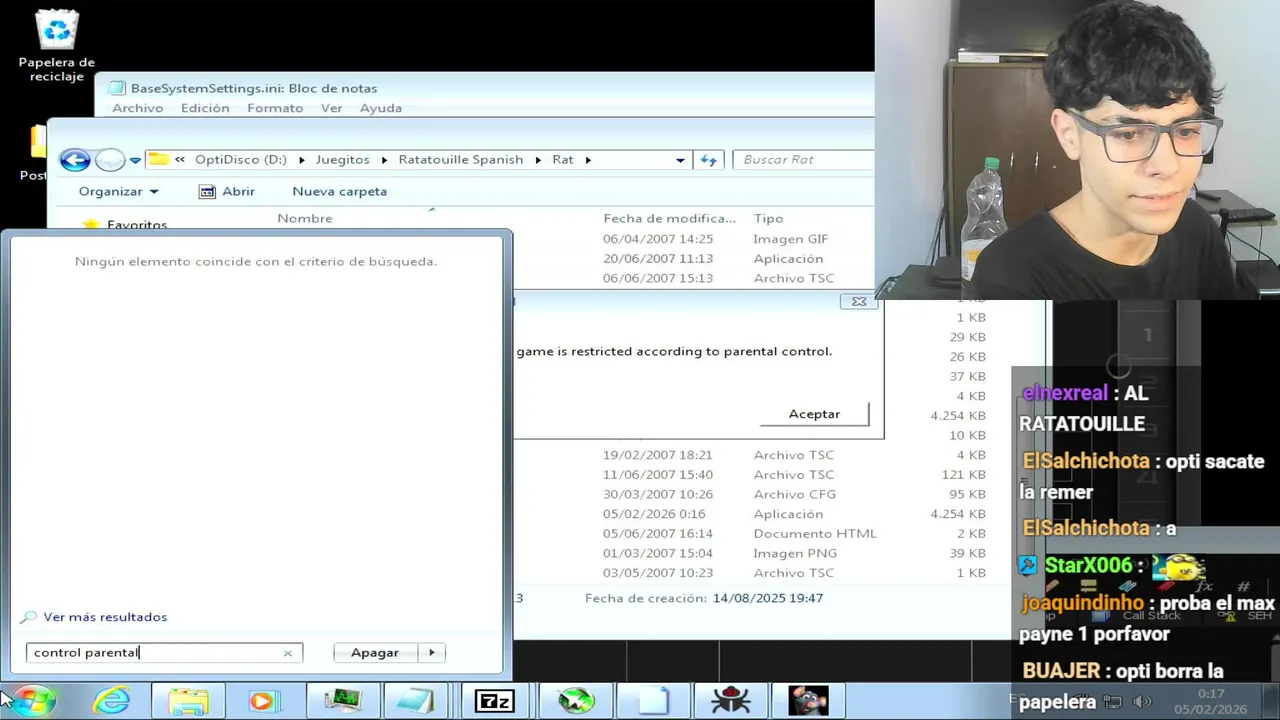
Task: Sort by the Nombre column header
Action: click(x=305, y=218)
